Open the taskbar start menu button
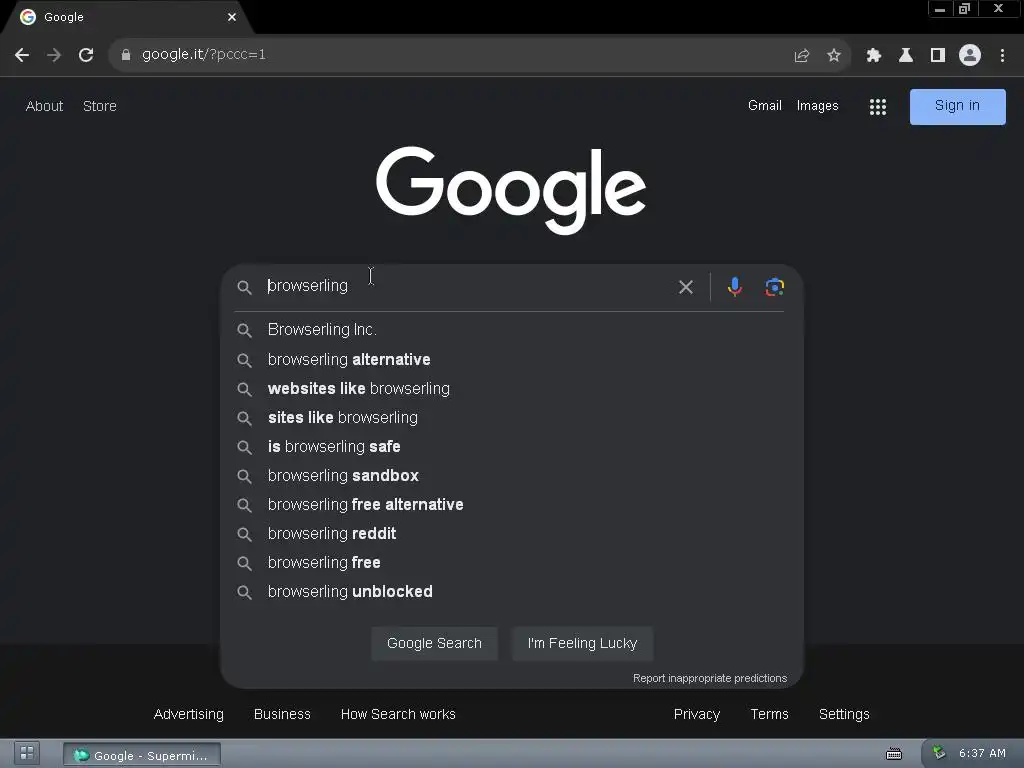The width and height of the screenshot is (1024, 768). [x=27, y=754]
